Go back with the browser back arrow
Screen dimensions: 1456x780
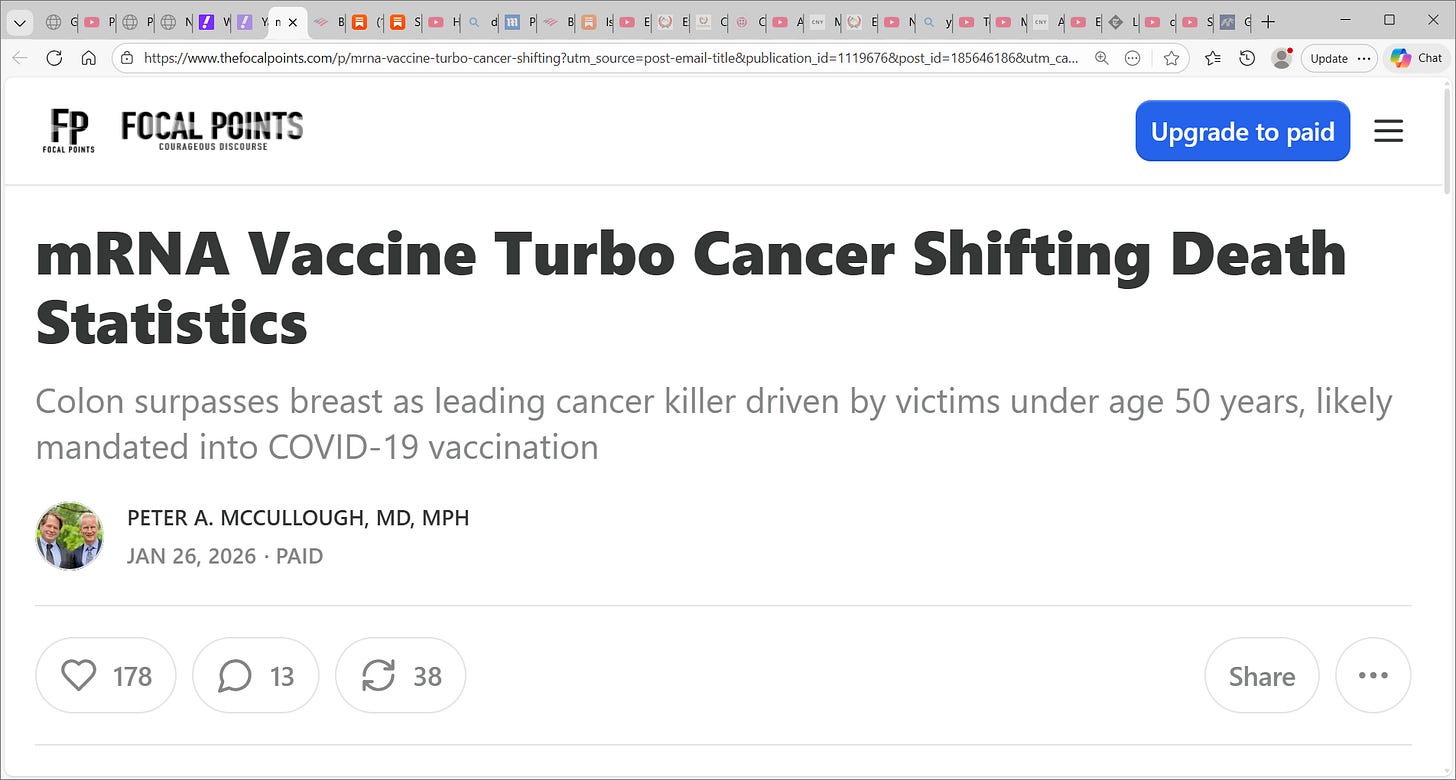20,58
